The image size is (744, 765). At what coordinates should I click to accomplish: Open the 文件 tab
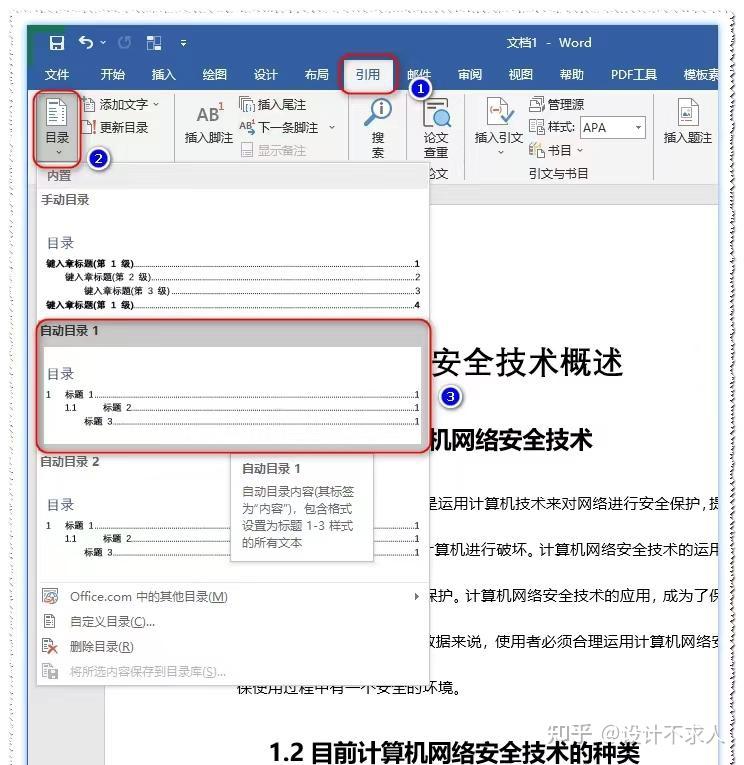tap(57, 75)
